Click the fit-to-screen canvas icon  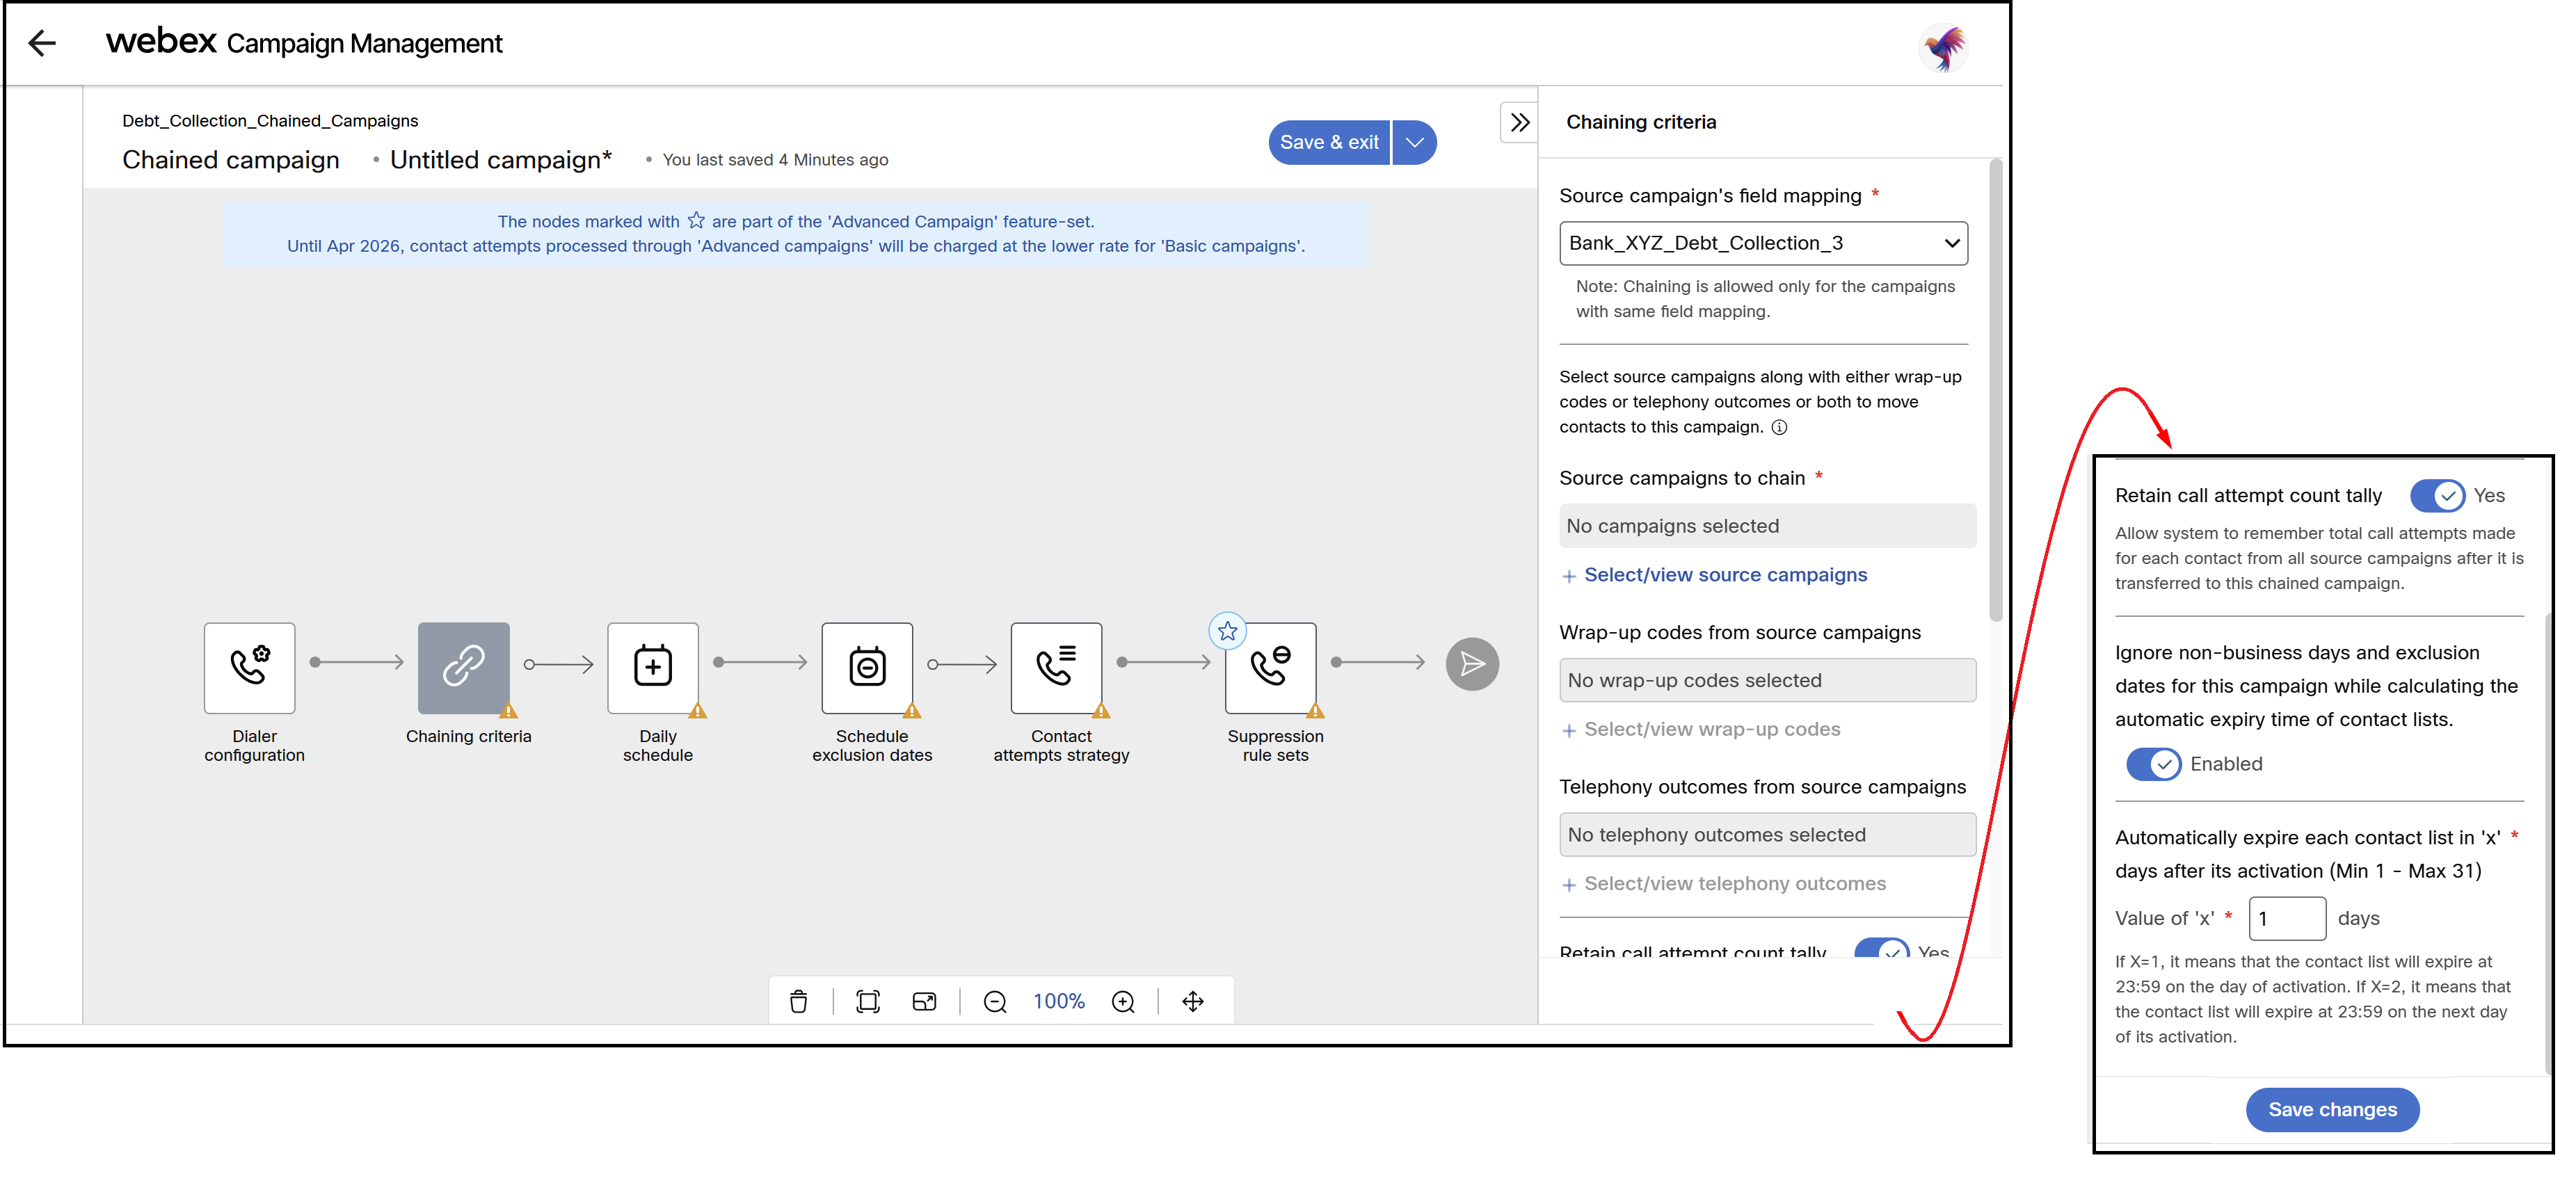[867, 1001]
